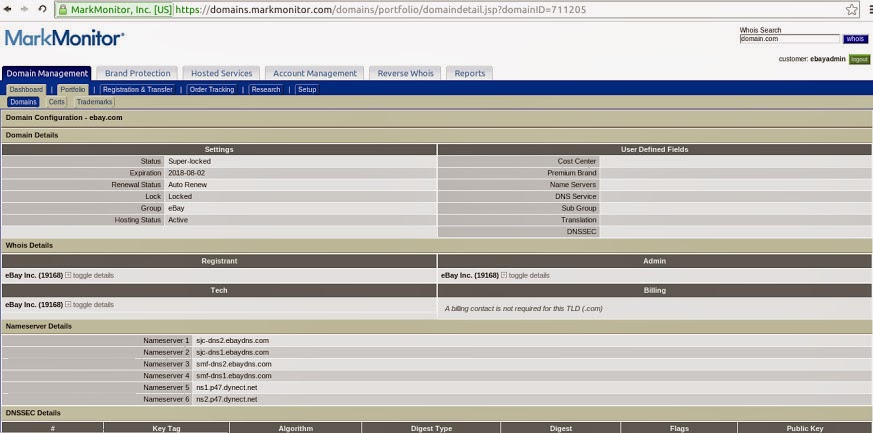Click the whois search button
The width and height of the screenshot is (873, 433).
pyautogui.click(x=855, y=39)
